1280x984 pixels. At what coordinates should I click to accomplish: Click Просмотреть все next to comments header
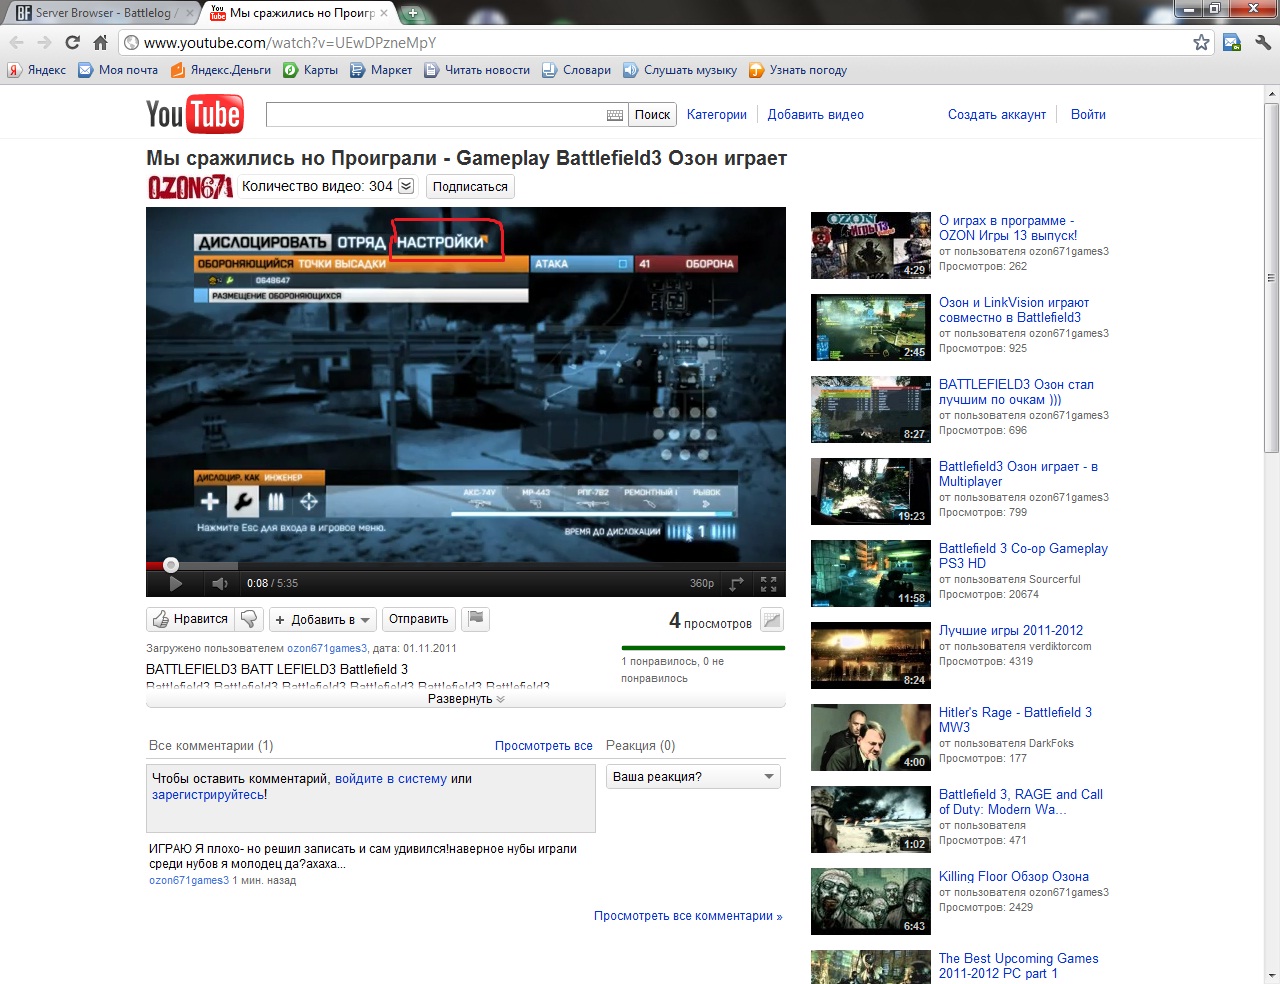[x=544, y=746]
